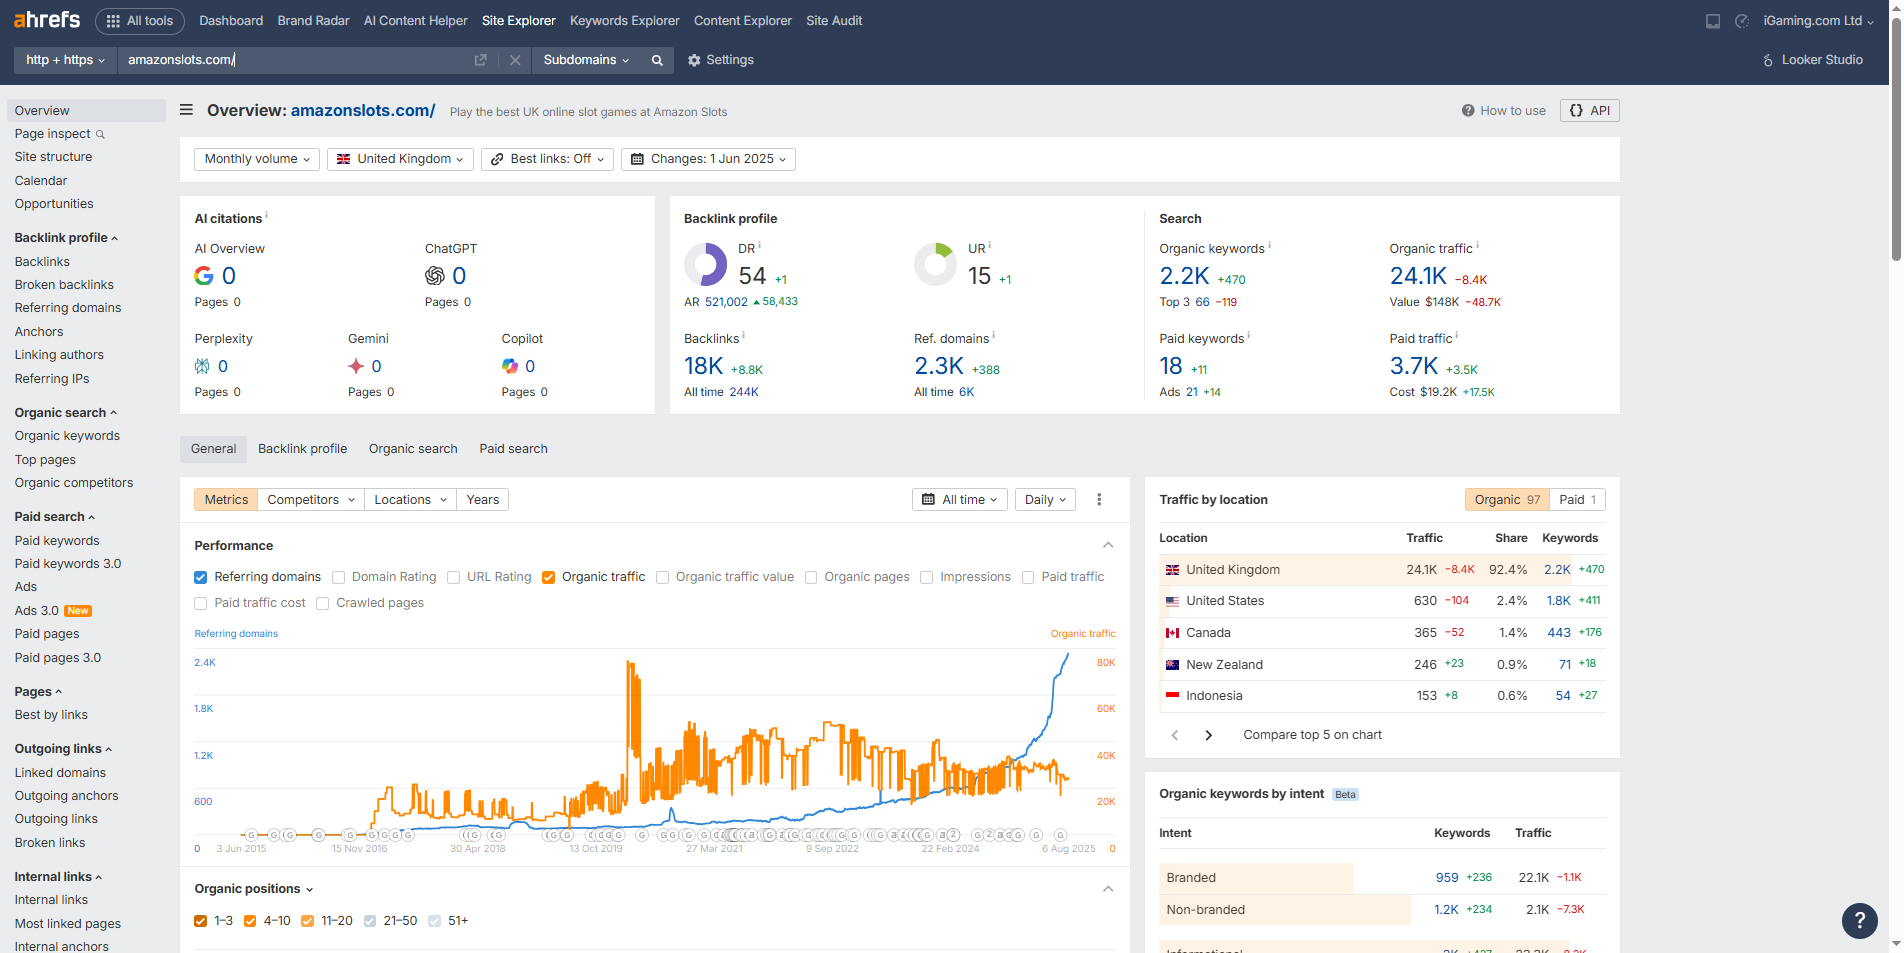Open URL in new tab icon

coord(480,60)
